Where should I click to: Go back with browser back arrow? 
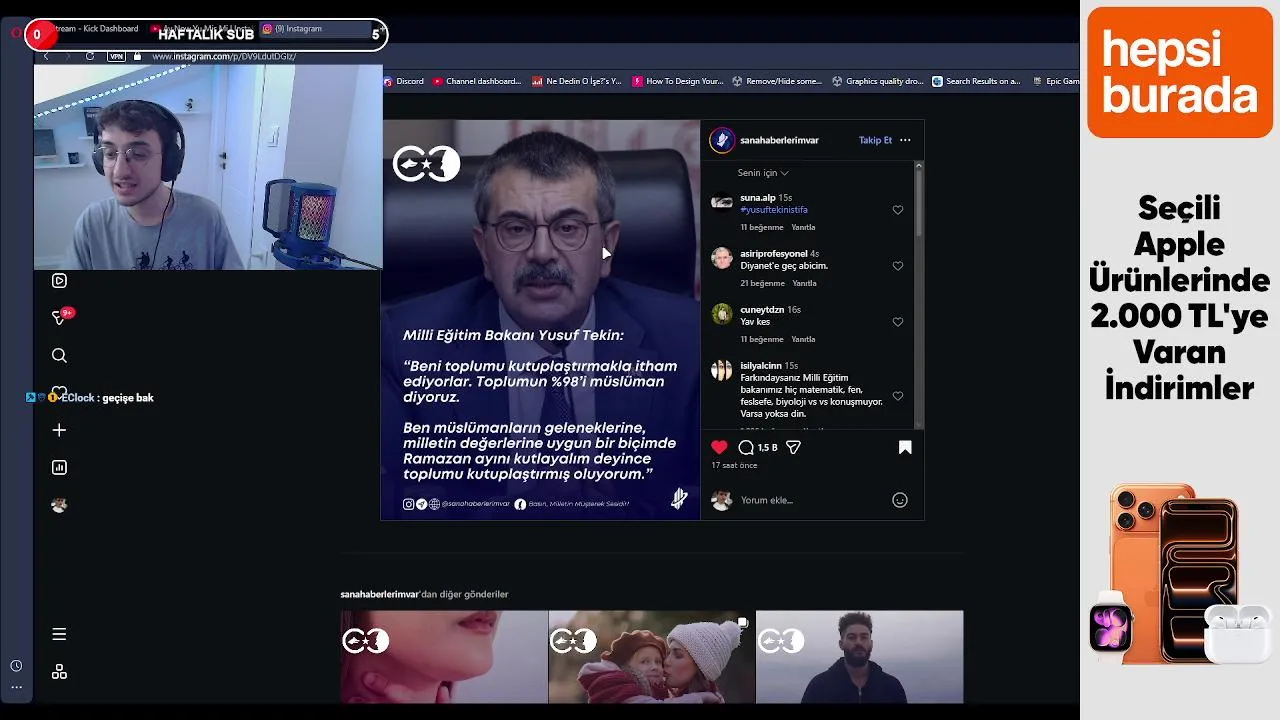coord(46,56)
